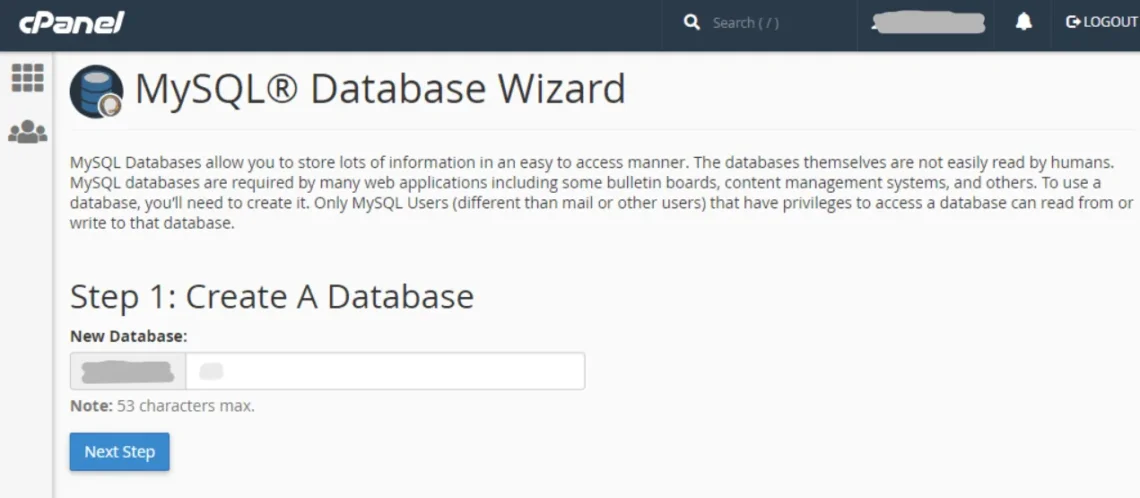The width and height of the screenshot is (1140, 498).
Task: Click the cPanel logo in header
Action: 71,22
